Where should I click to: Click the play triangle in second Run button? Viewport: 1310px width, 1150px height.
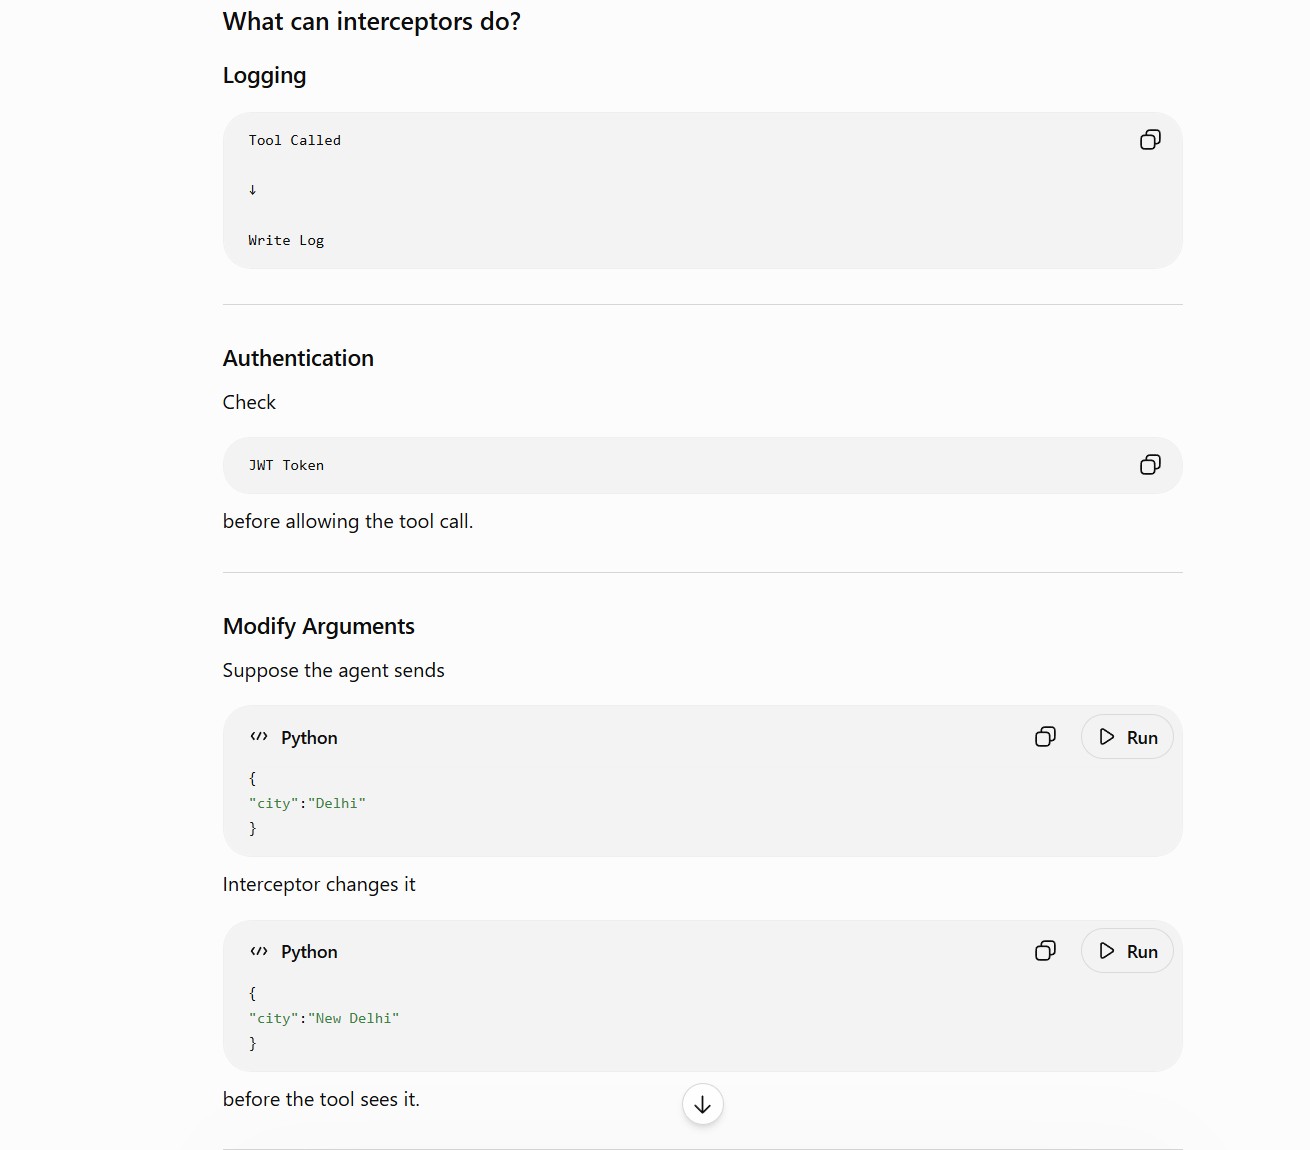point(1107,951)
